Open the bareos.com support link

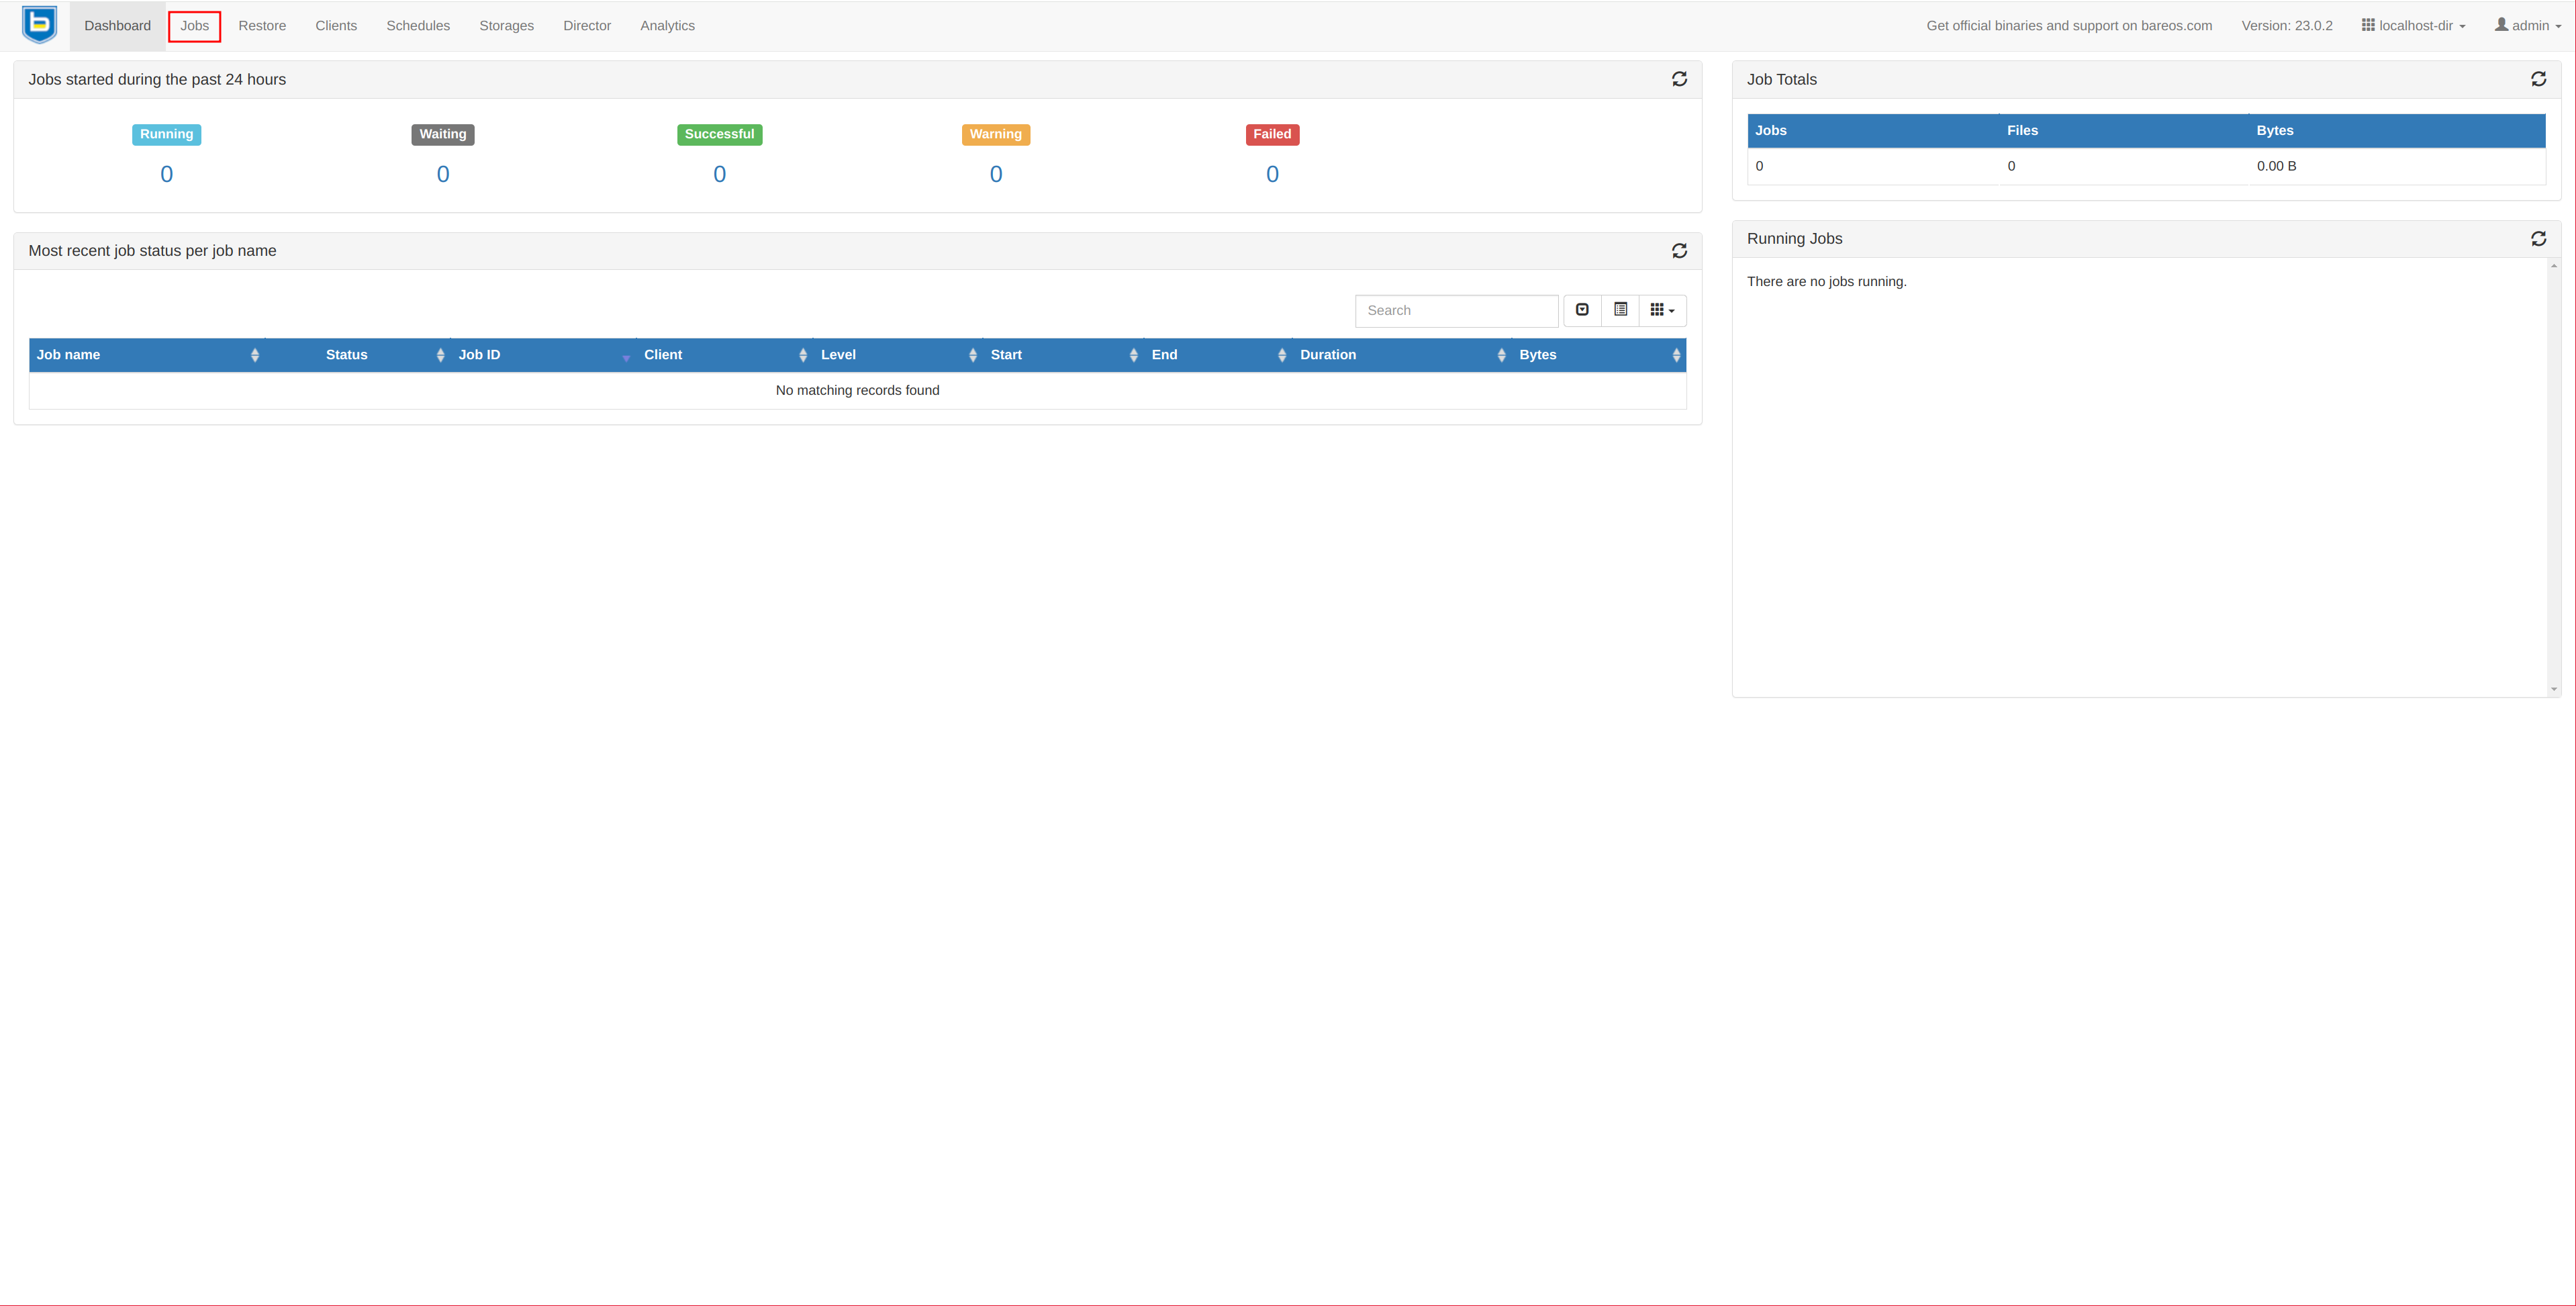tap(2068, 26)
